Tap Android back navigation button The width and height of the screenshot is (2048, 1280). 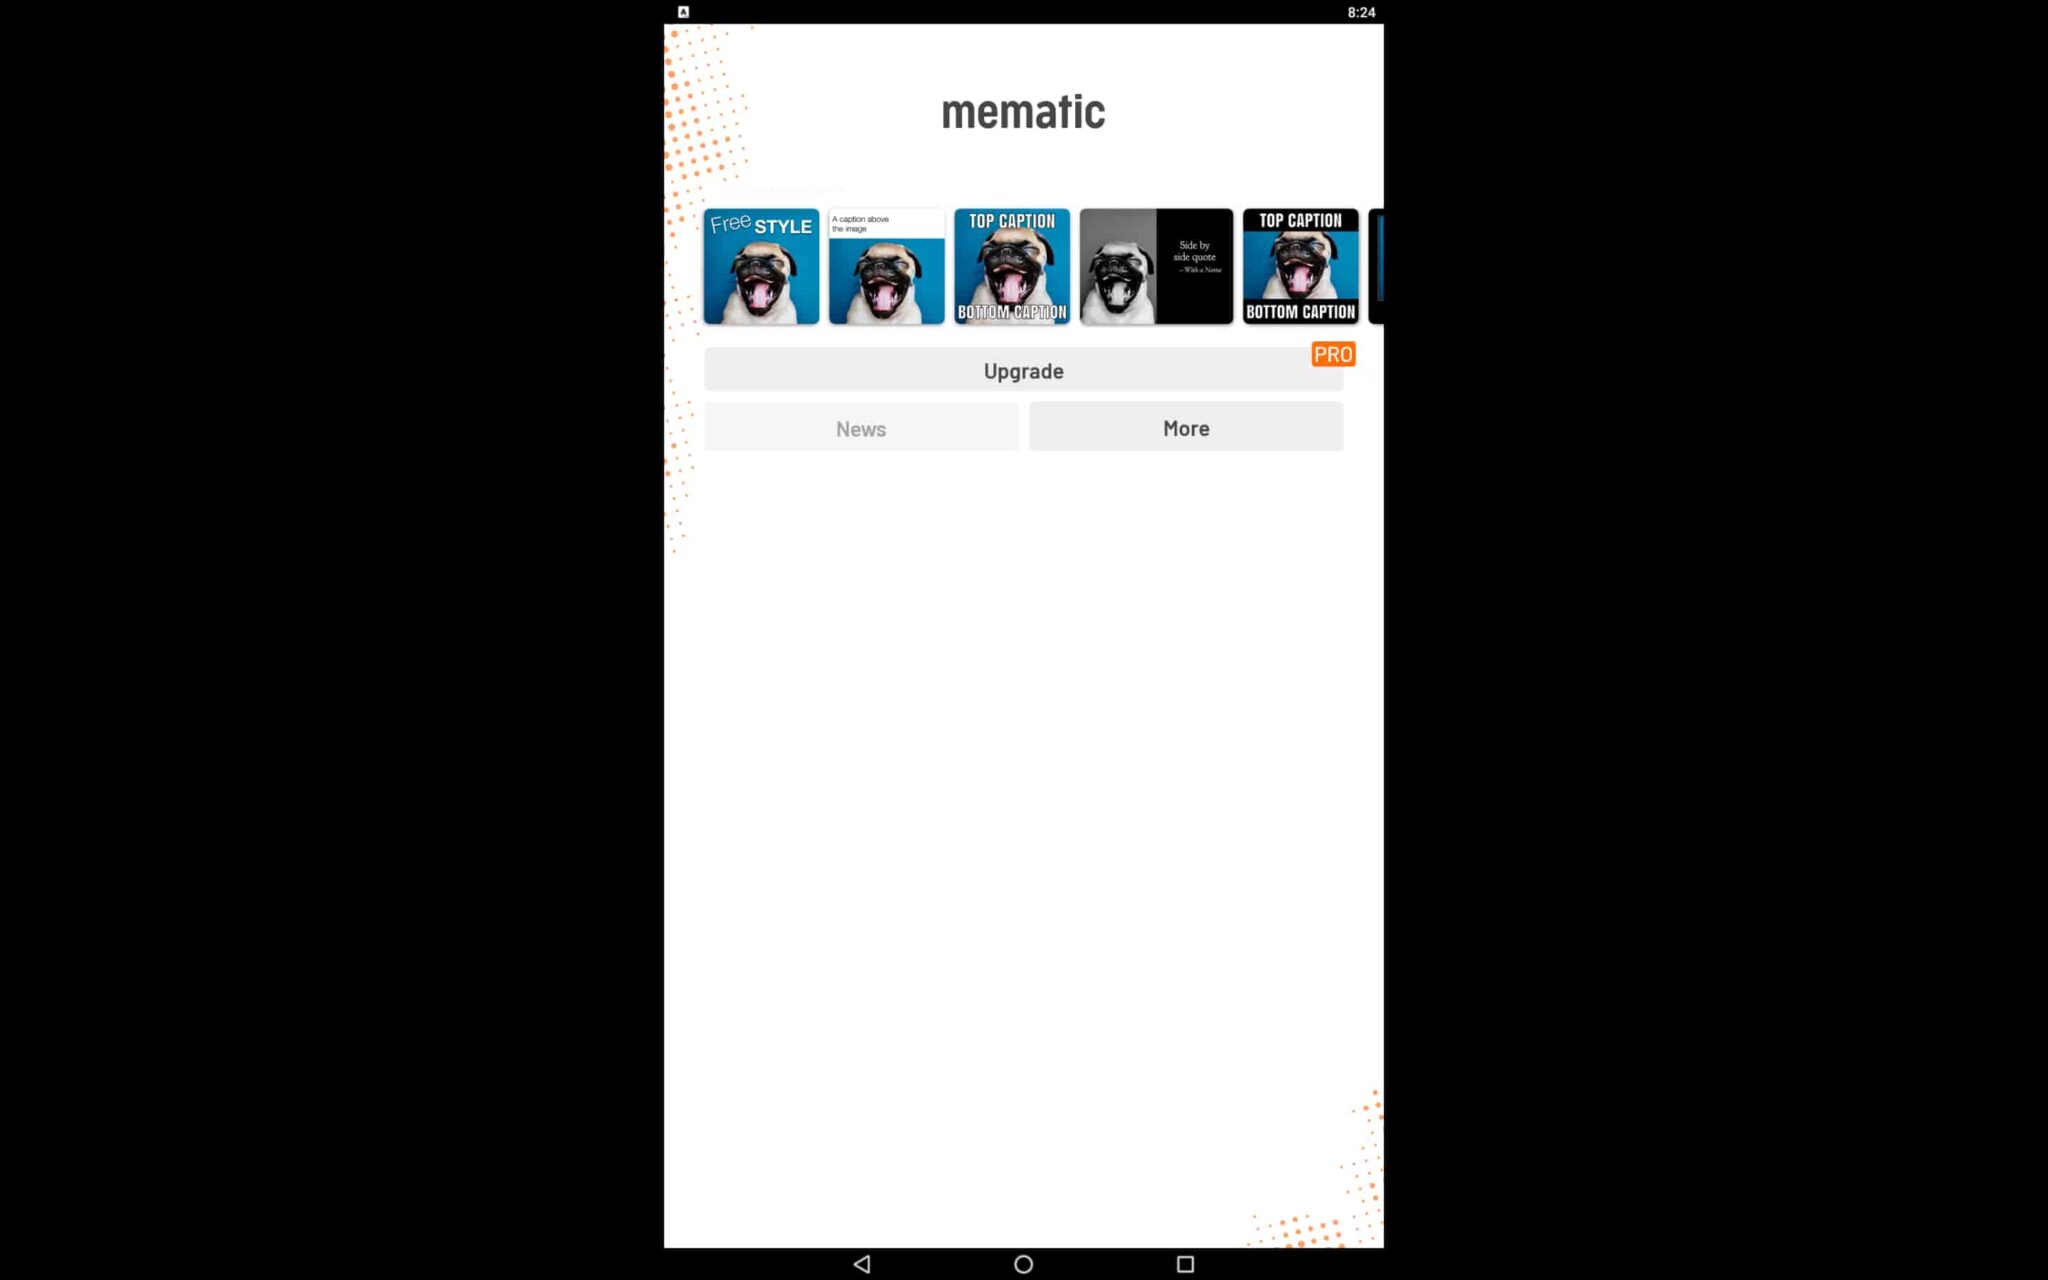[x=860, y=1264]
